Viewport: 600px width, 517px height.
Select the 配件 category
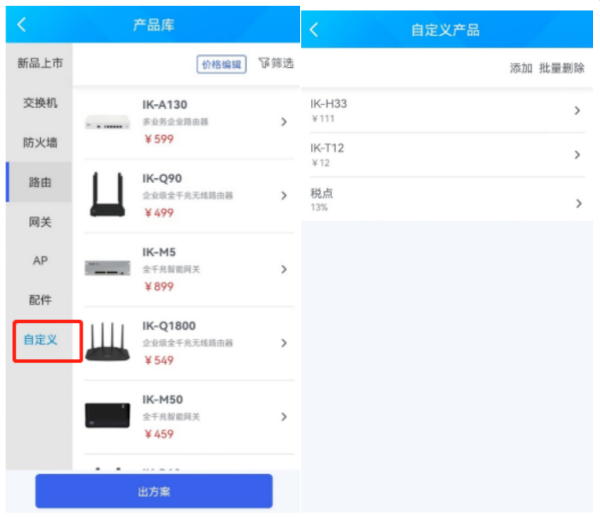pyautogui.click(x=40, y=300)
